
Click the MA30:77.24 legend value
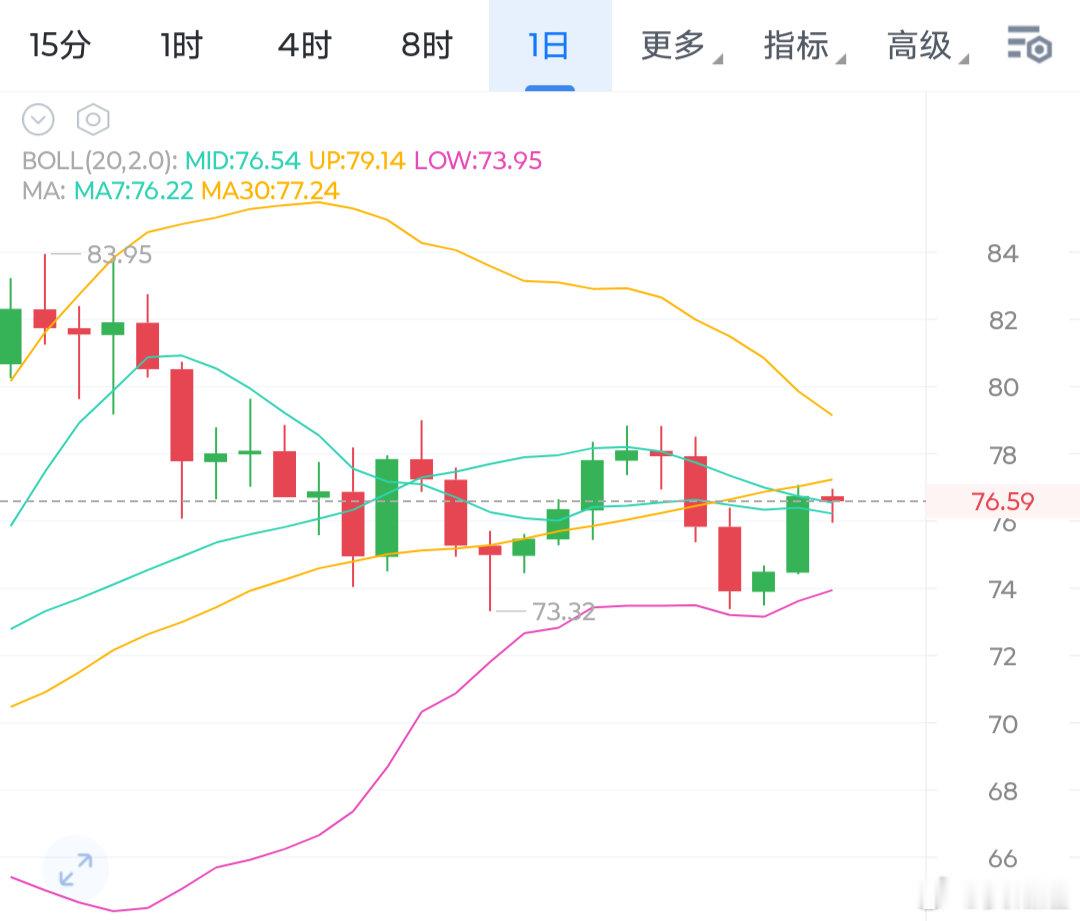click(x=270, y=190)
